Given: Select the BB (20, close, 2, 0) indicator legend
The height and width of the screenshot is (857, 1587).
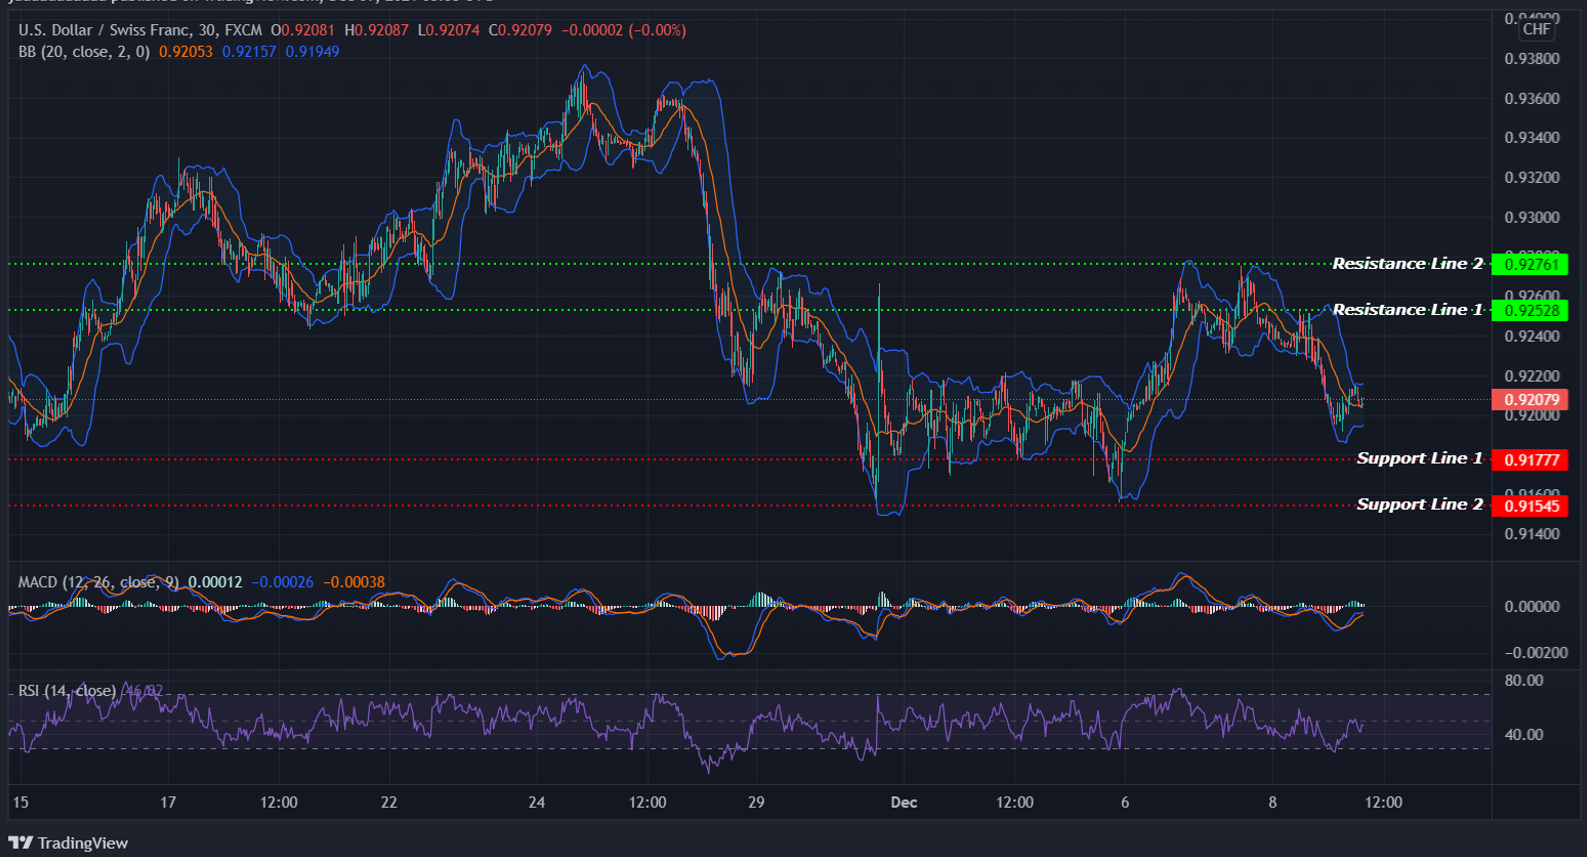Looking at the screenshot, I should pos(84,51).
